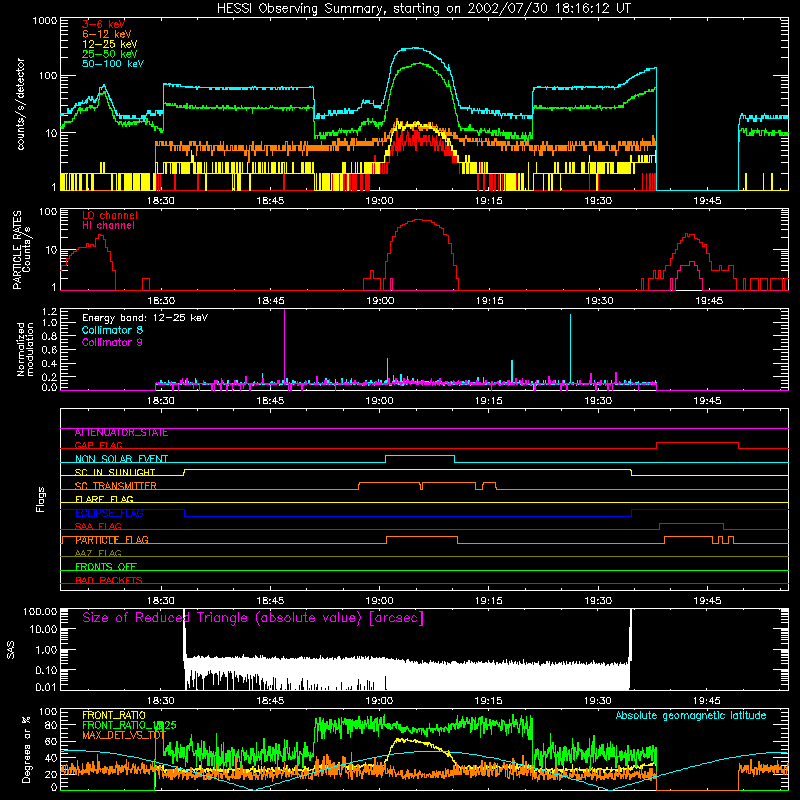Click the yellow 12-25 keV legend label in the top panel
The width and height of the screenshot is (800, 800).
click(x=110, y=44)
